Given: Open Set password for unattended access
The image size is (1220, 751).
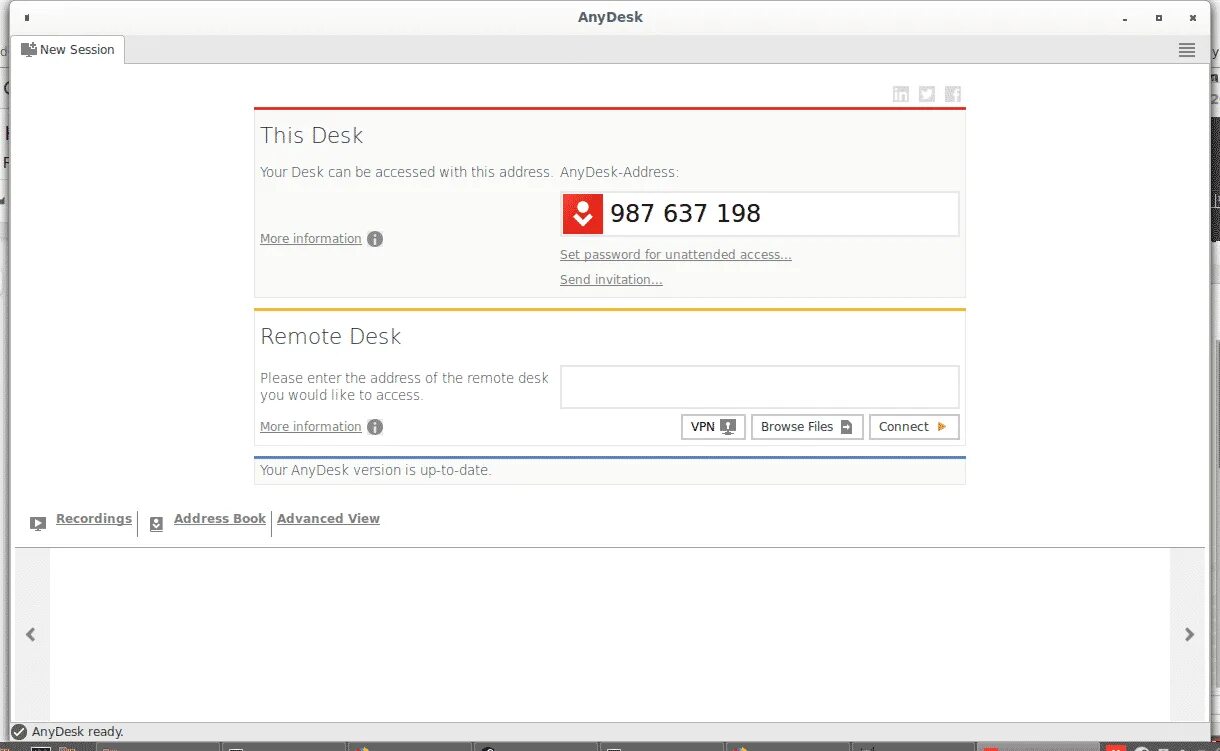Looking at the screenshot, I should point(676,255).
